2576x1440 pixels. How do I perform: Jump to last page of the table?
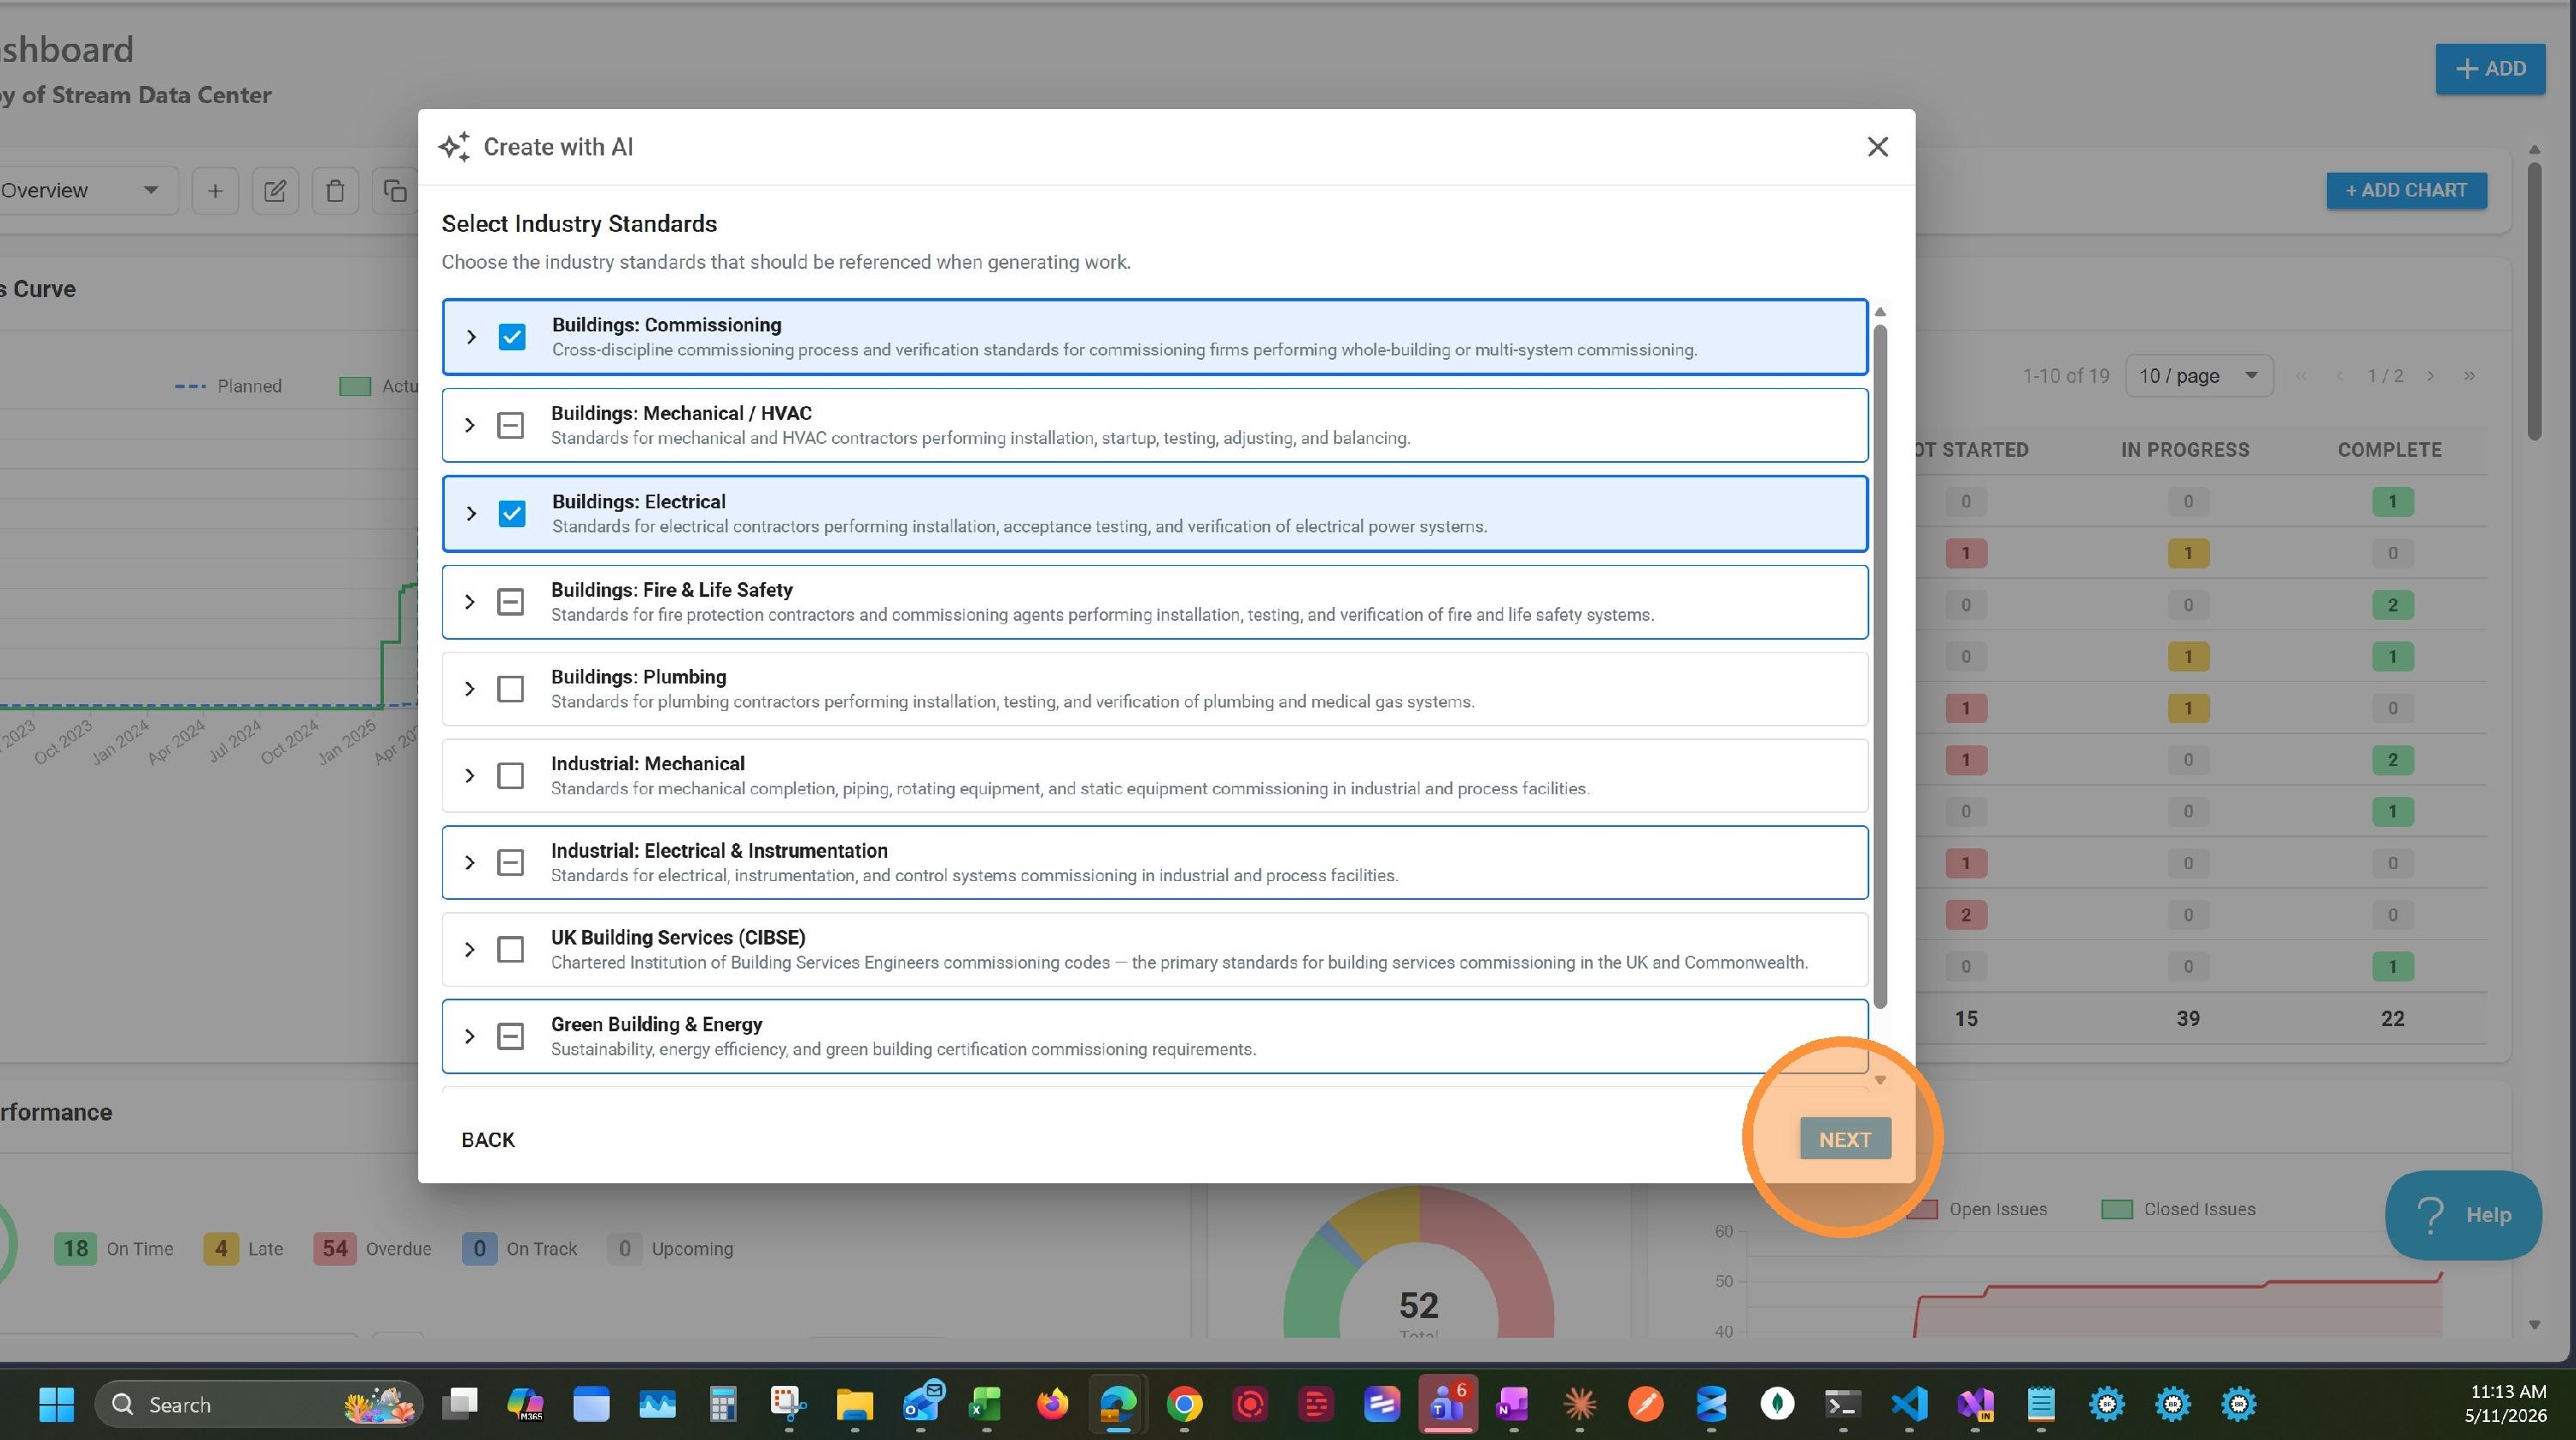click(x=2469, y=376)
